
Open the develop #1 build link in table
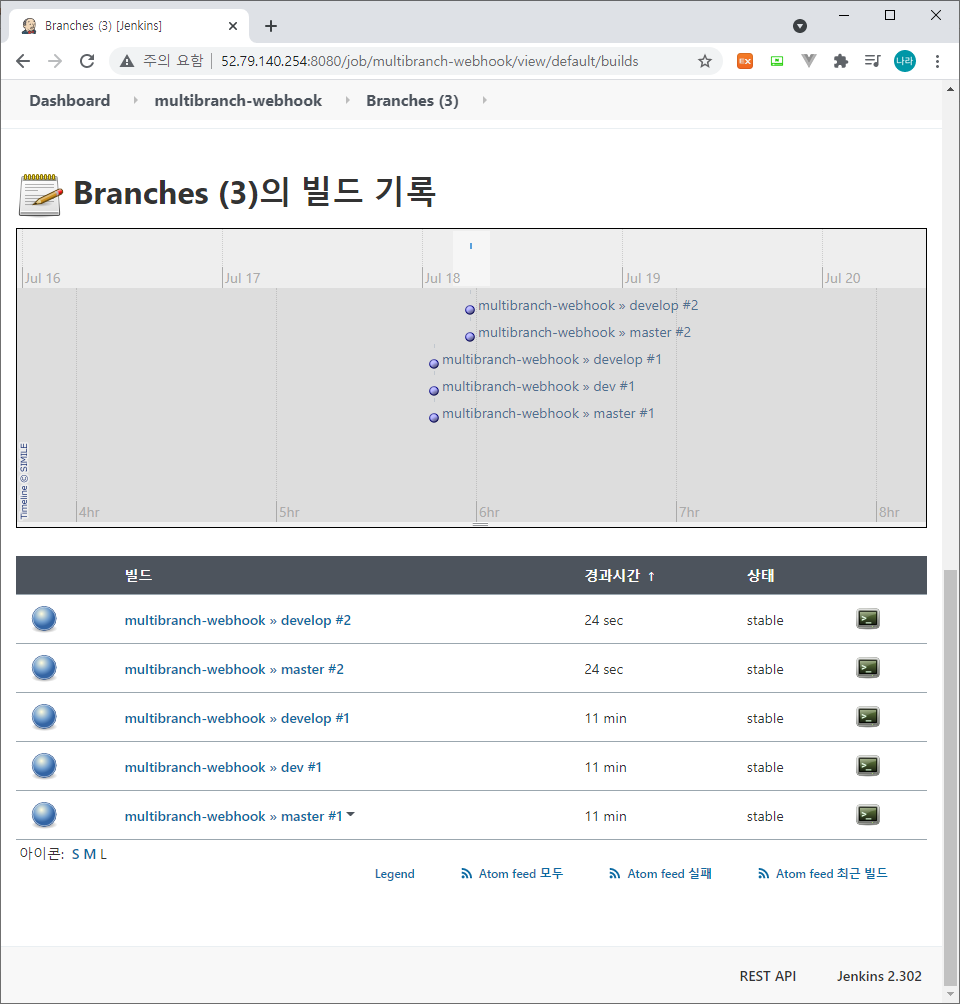click(237, 718)
